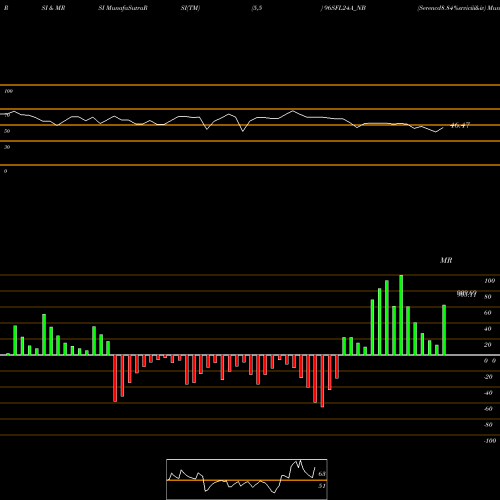The image size is (500, 500).
Task: Click the end of the white RSI line
Action: click(x=443, y=128)
